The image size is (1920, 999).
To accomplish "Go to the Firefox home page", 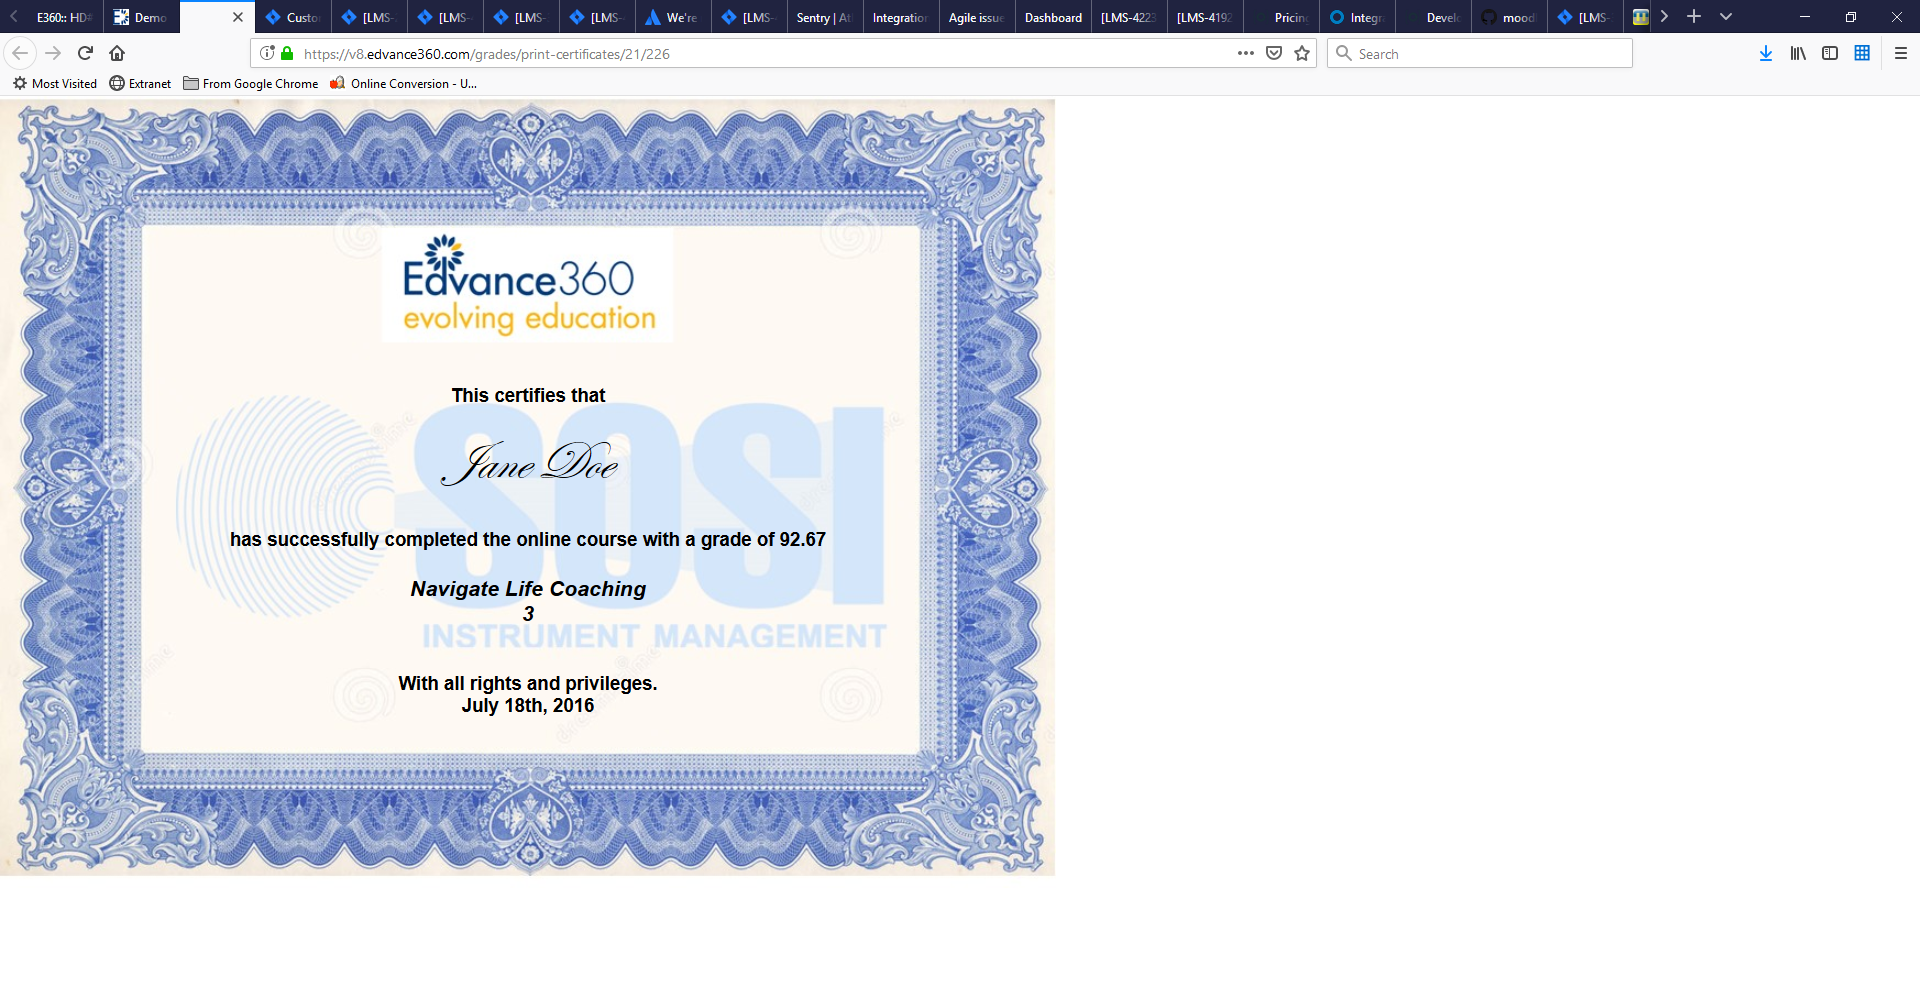I will [117, 53].
